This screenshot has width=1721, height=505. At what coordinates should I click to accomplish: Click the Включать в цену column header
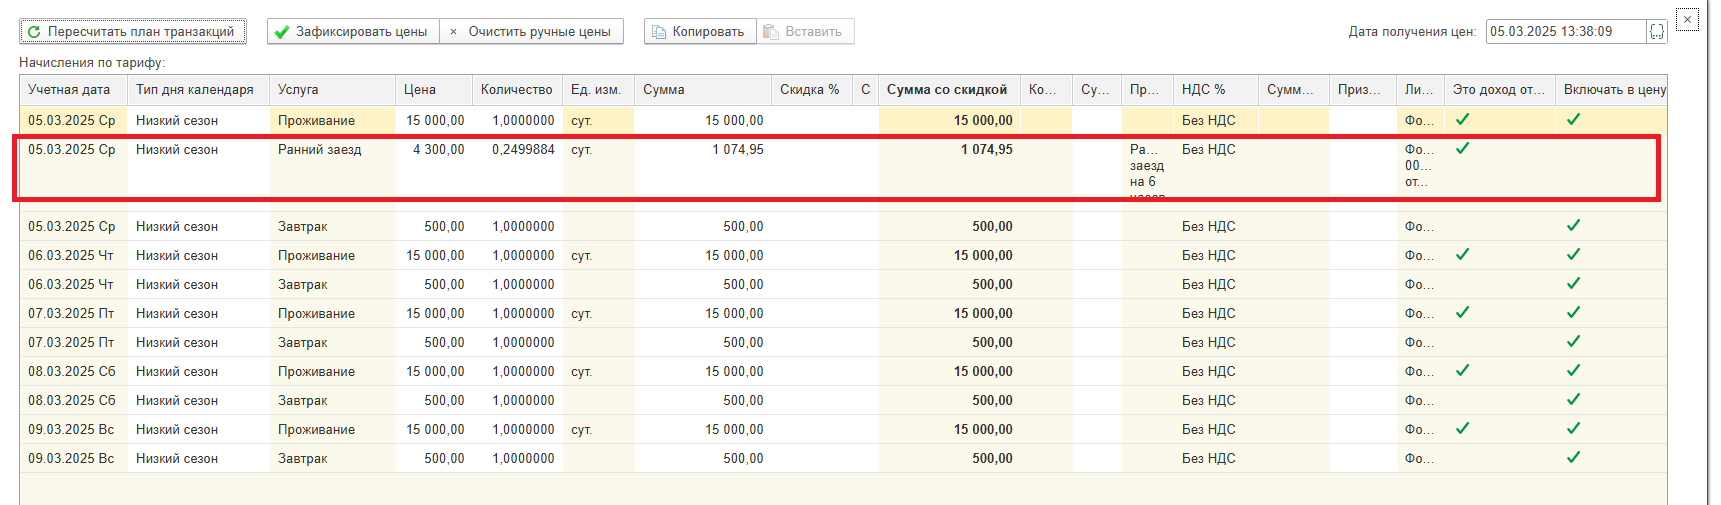coord(1611,89)
